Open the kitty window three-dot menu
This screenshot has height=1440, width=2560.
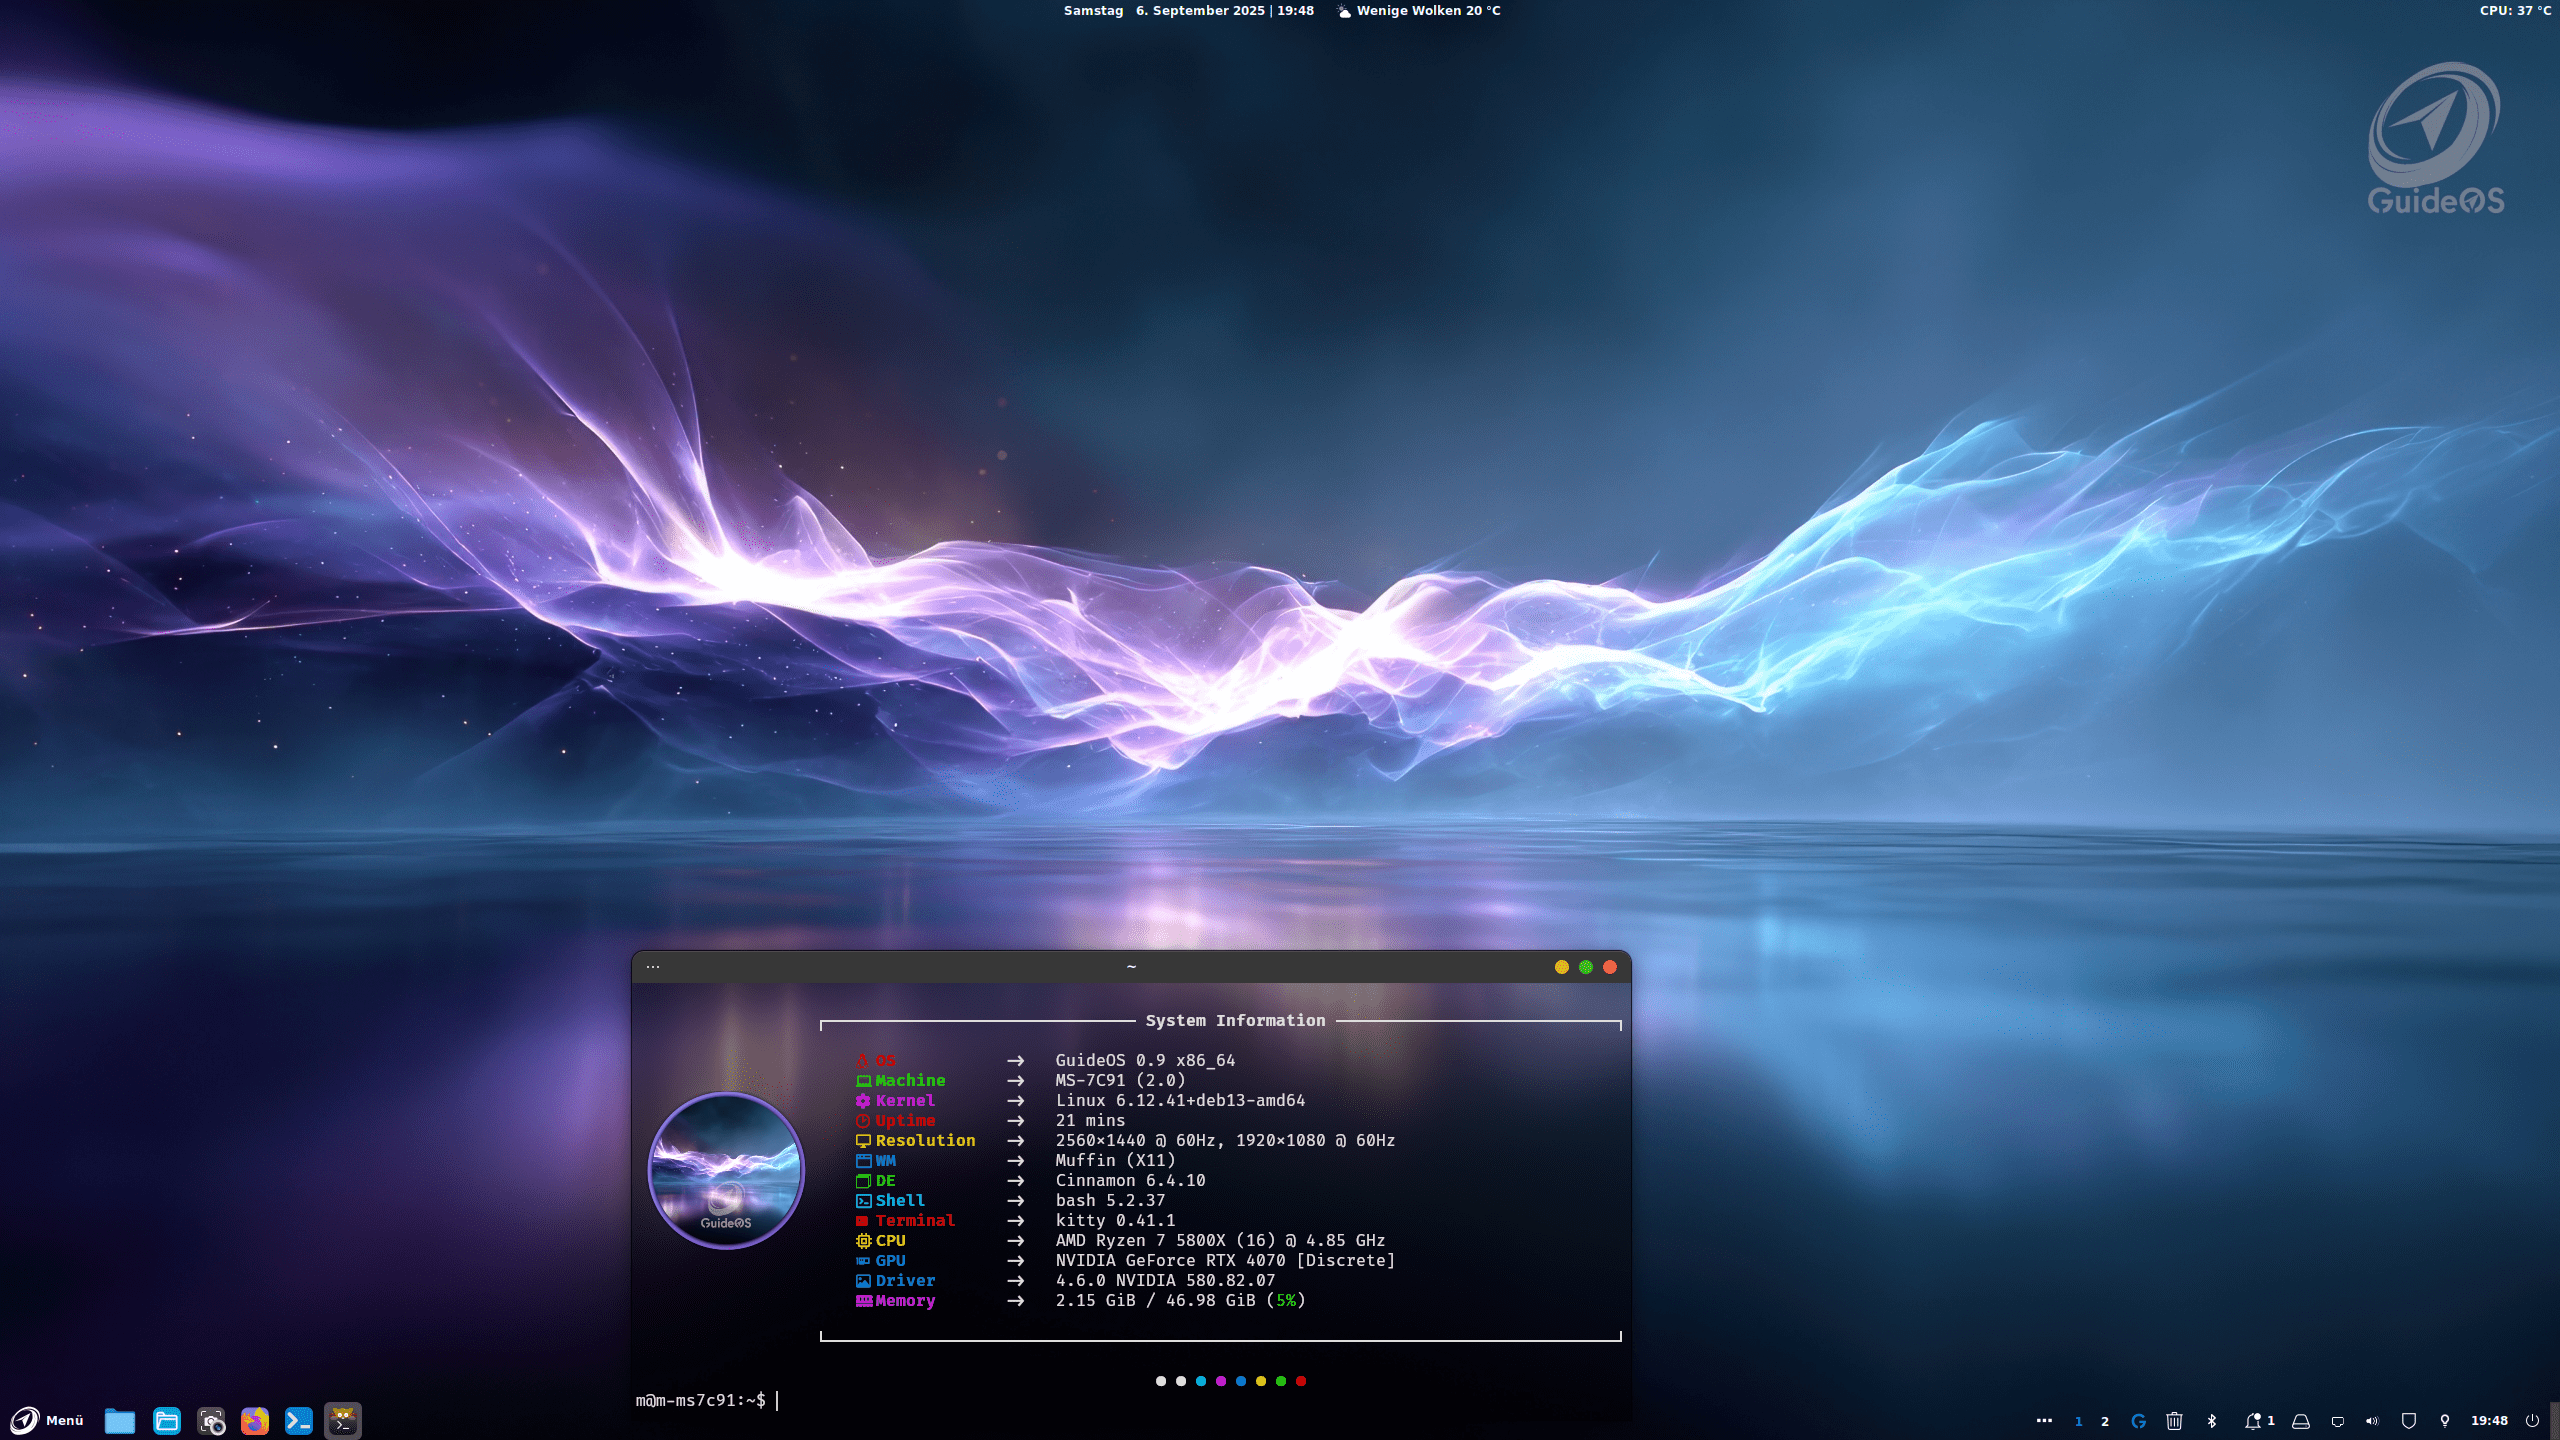653,967
